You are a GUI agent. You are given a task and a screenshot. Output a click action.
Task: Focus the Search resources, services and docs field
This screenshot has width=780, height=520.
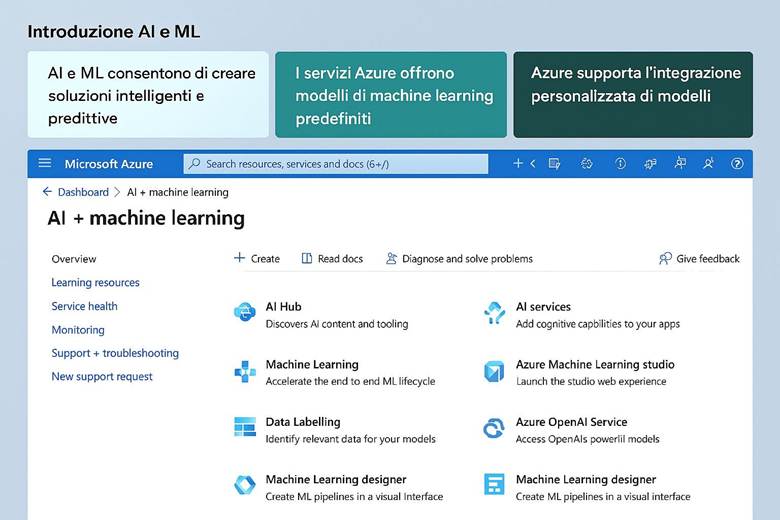(335, 163)
